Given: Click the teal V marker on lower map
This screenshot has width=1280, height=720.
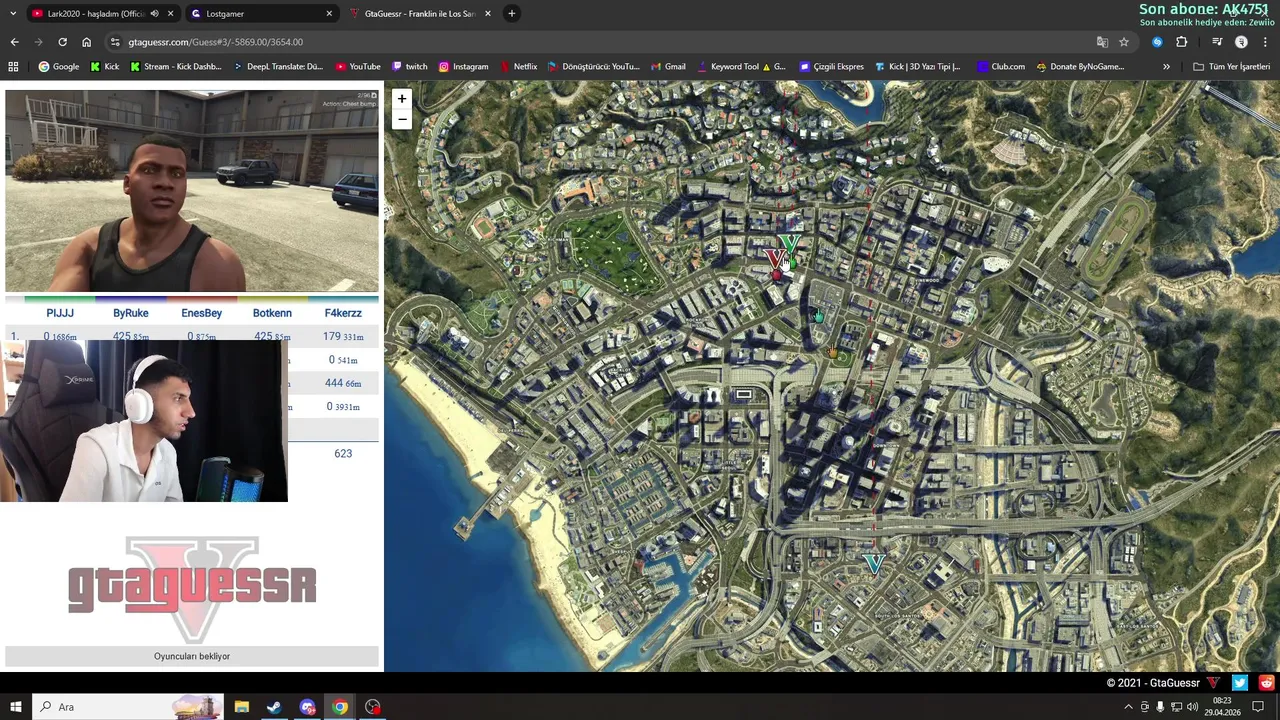Looking at the screenshot, I should tap(875, 565).
